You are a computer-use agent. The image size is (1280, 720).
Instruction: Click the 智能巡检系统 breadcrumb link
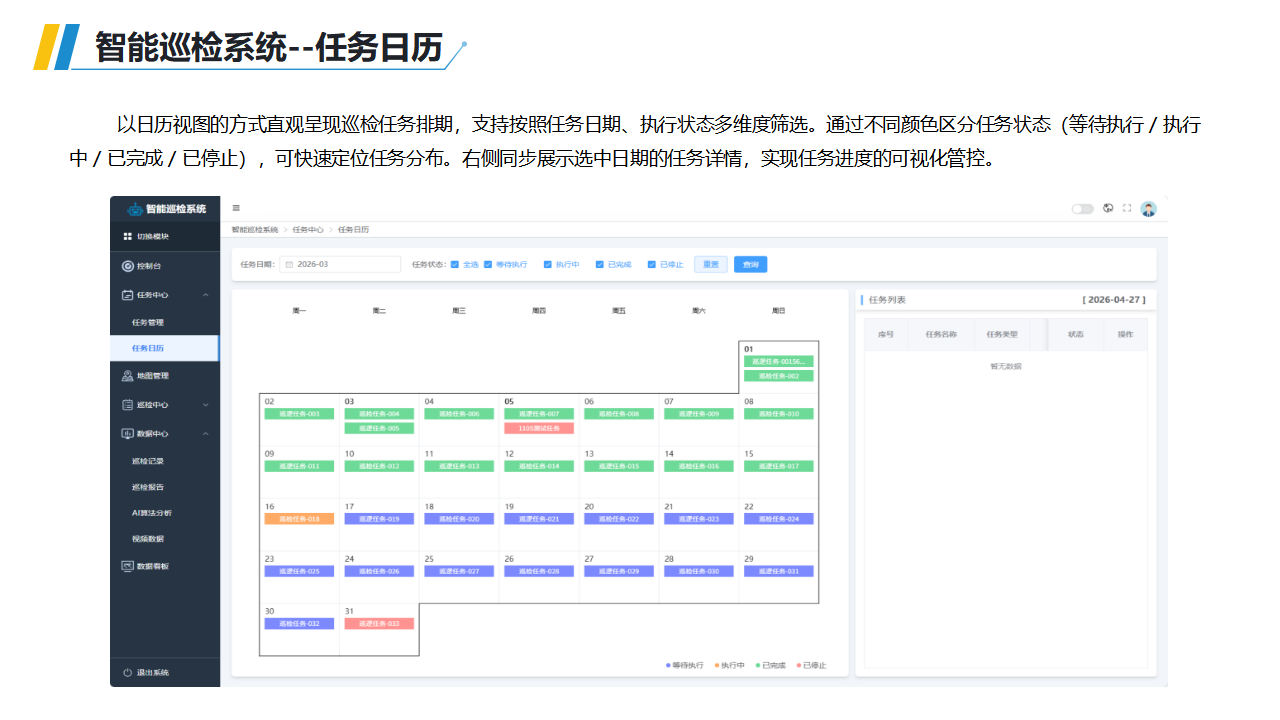click(255, 230)
